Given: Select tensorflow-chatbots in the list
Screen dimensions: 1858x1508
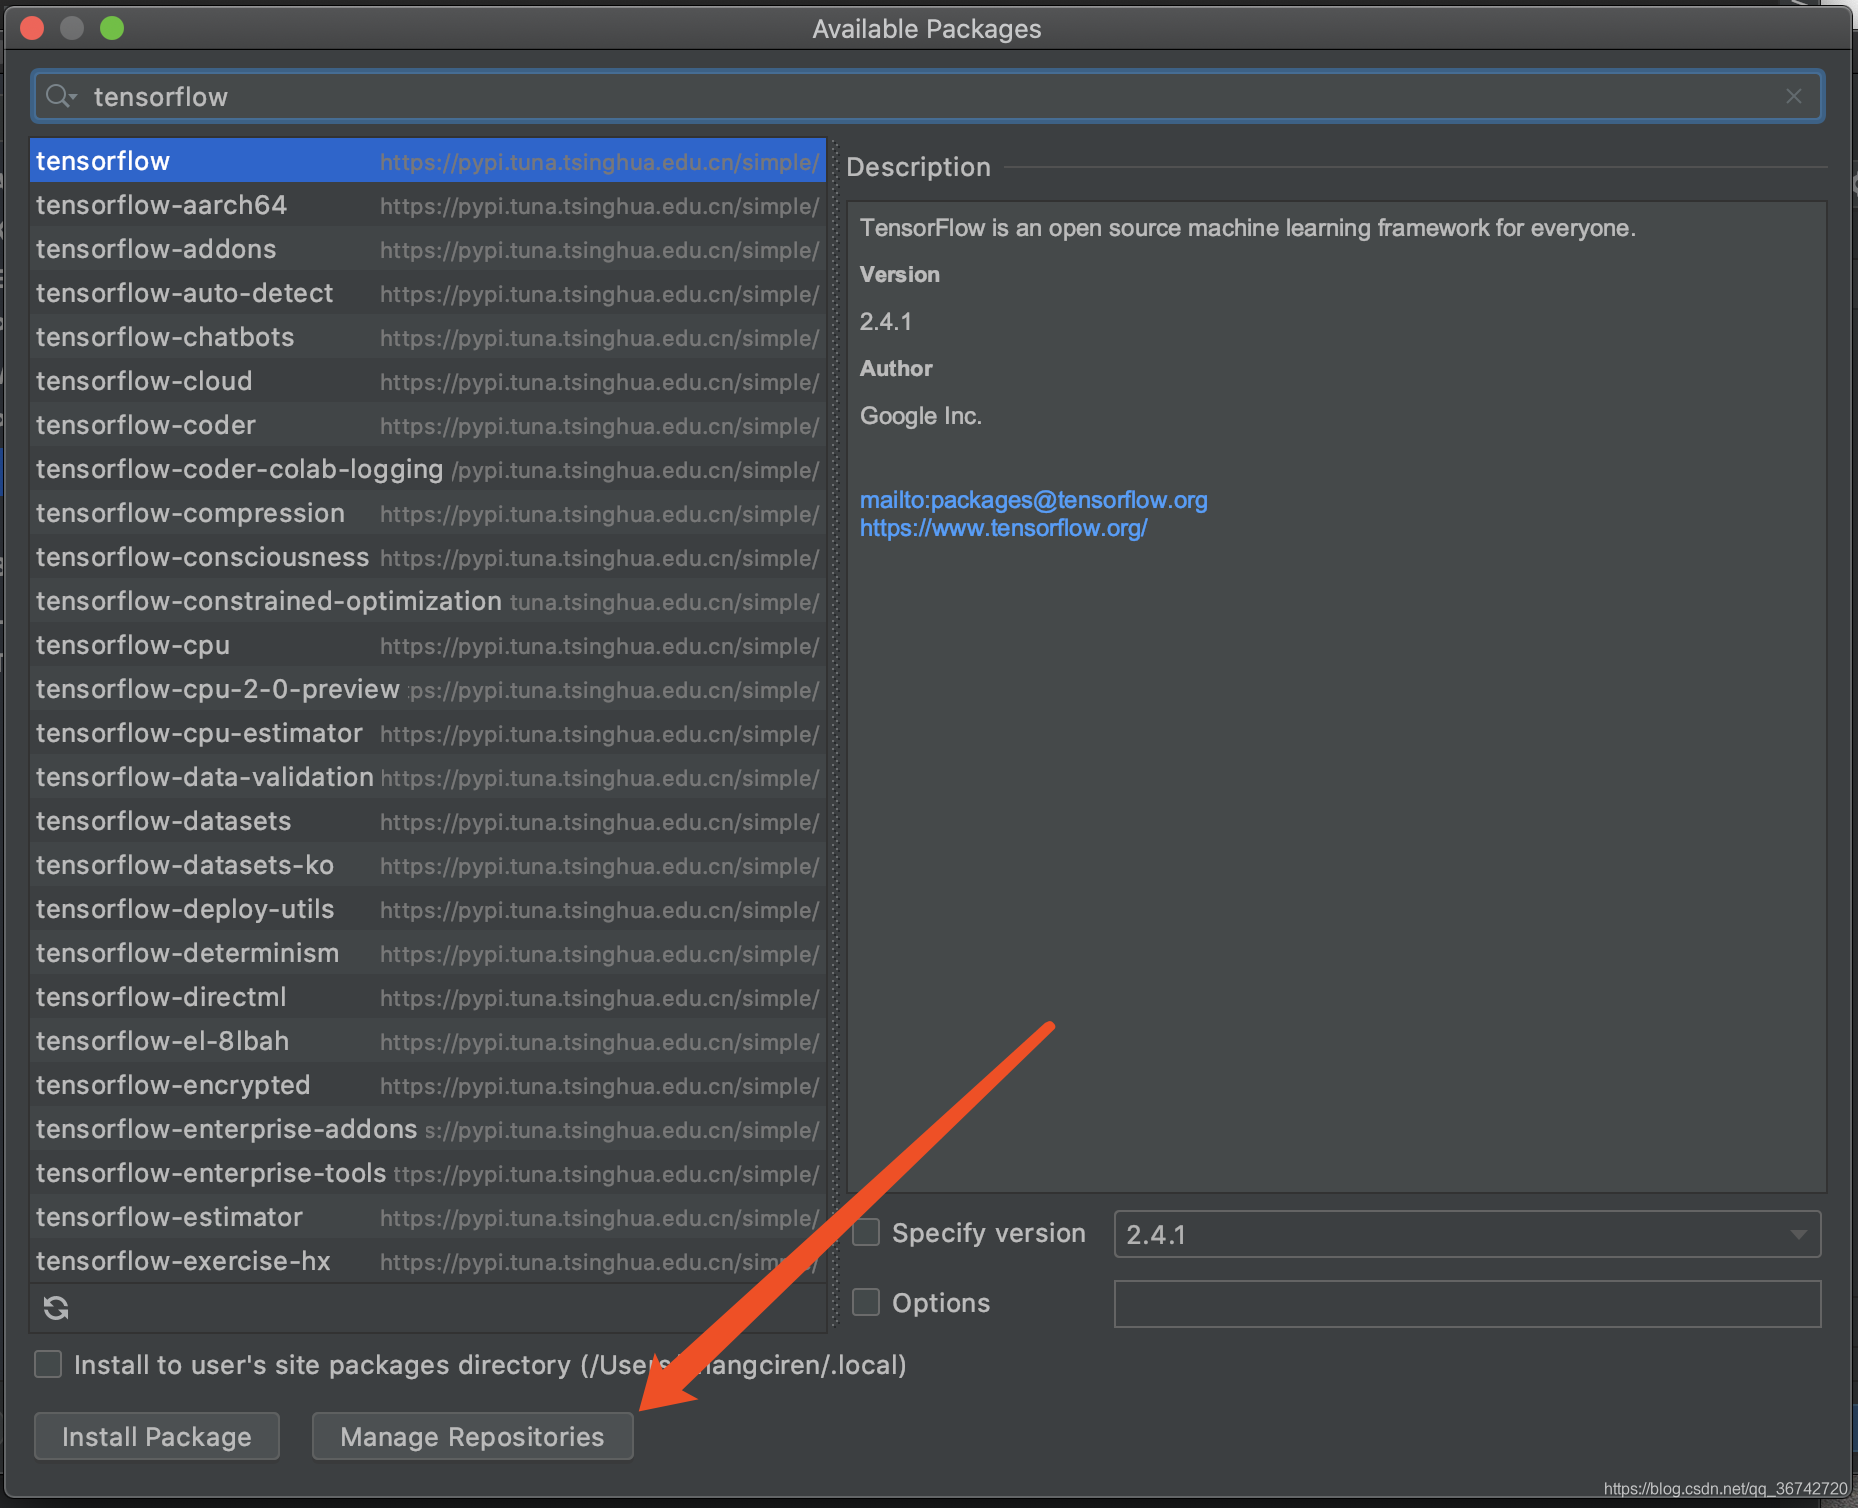Looking at the screenshot, I should pos(428,337).
